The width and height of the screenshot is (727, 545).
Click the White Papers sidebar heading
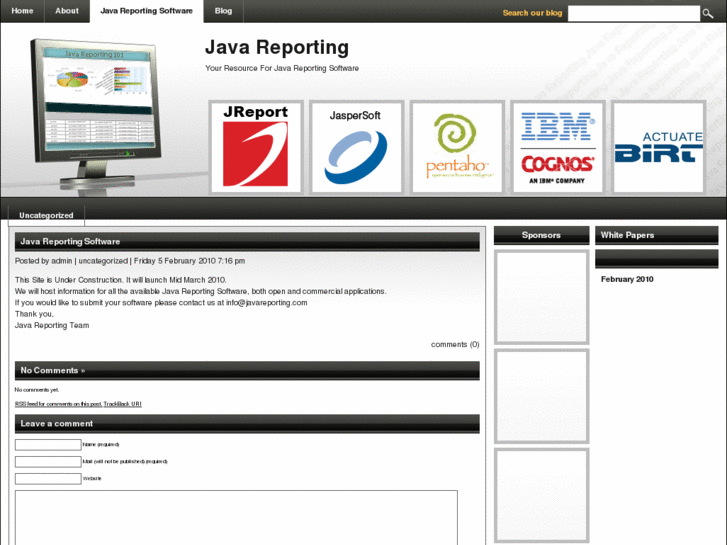pyautogui.click(x=657, y=235)
